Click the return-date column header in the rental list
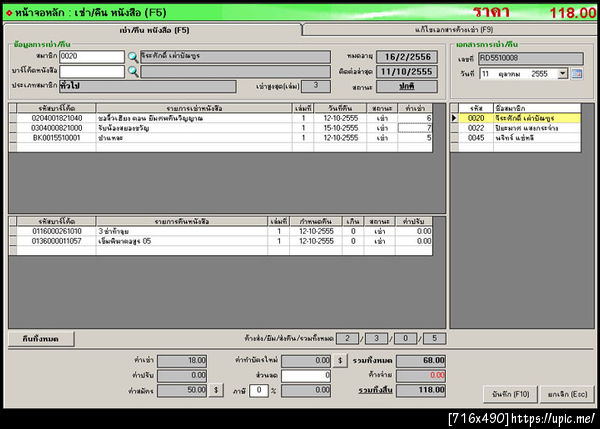 tap(340, 108)
